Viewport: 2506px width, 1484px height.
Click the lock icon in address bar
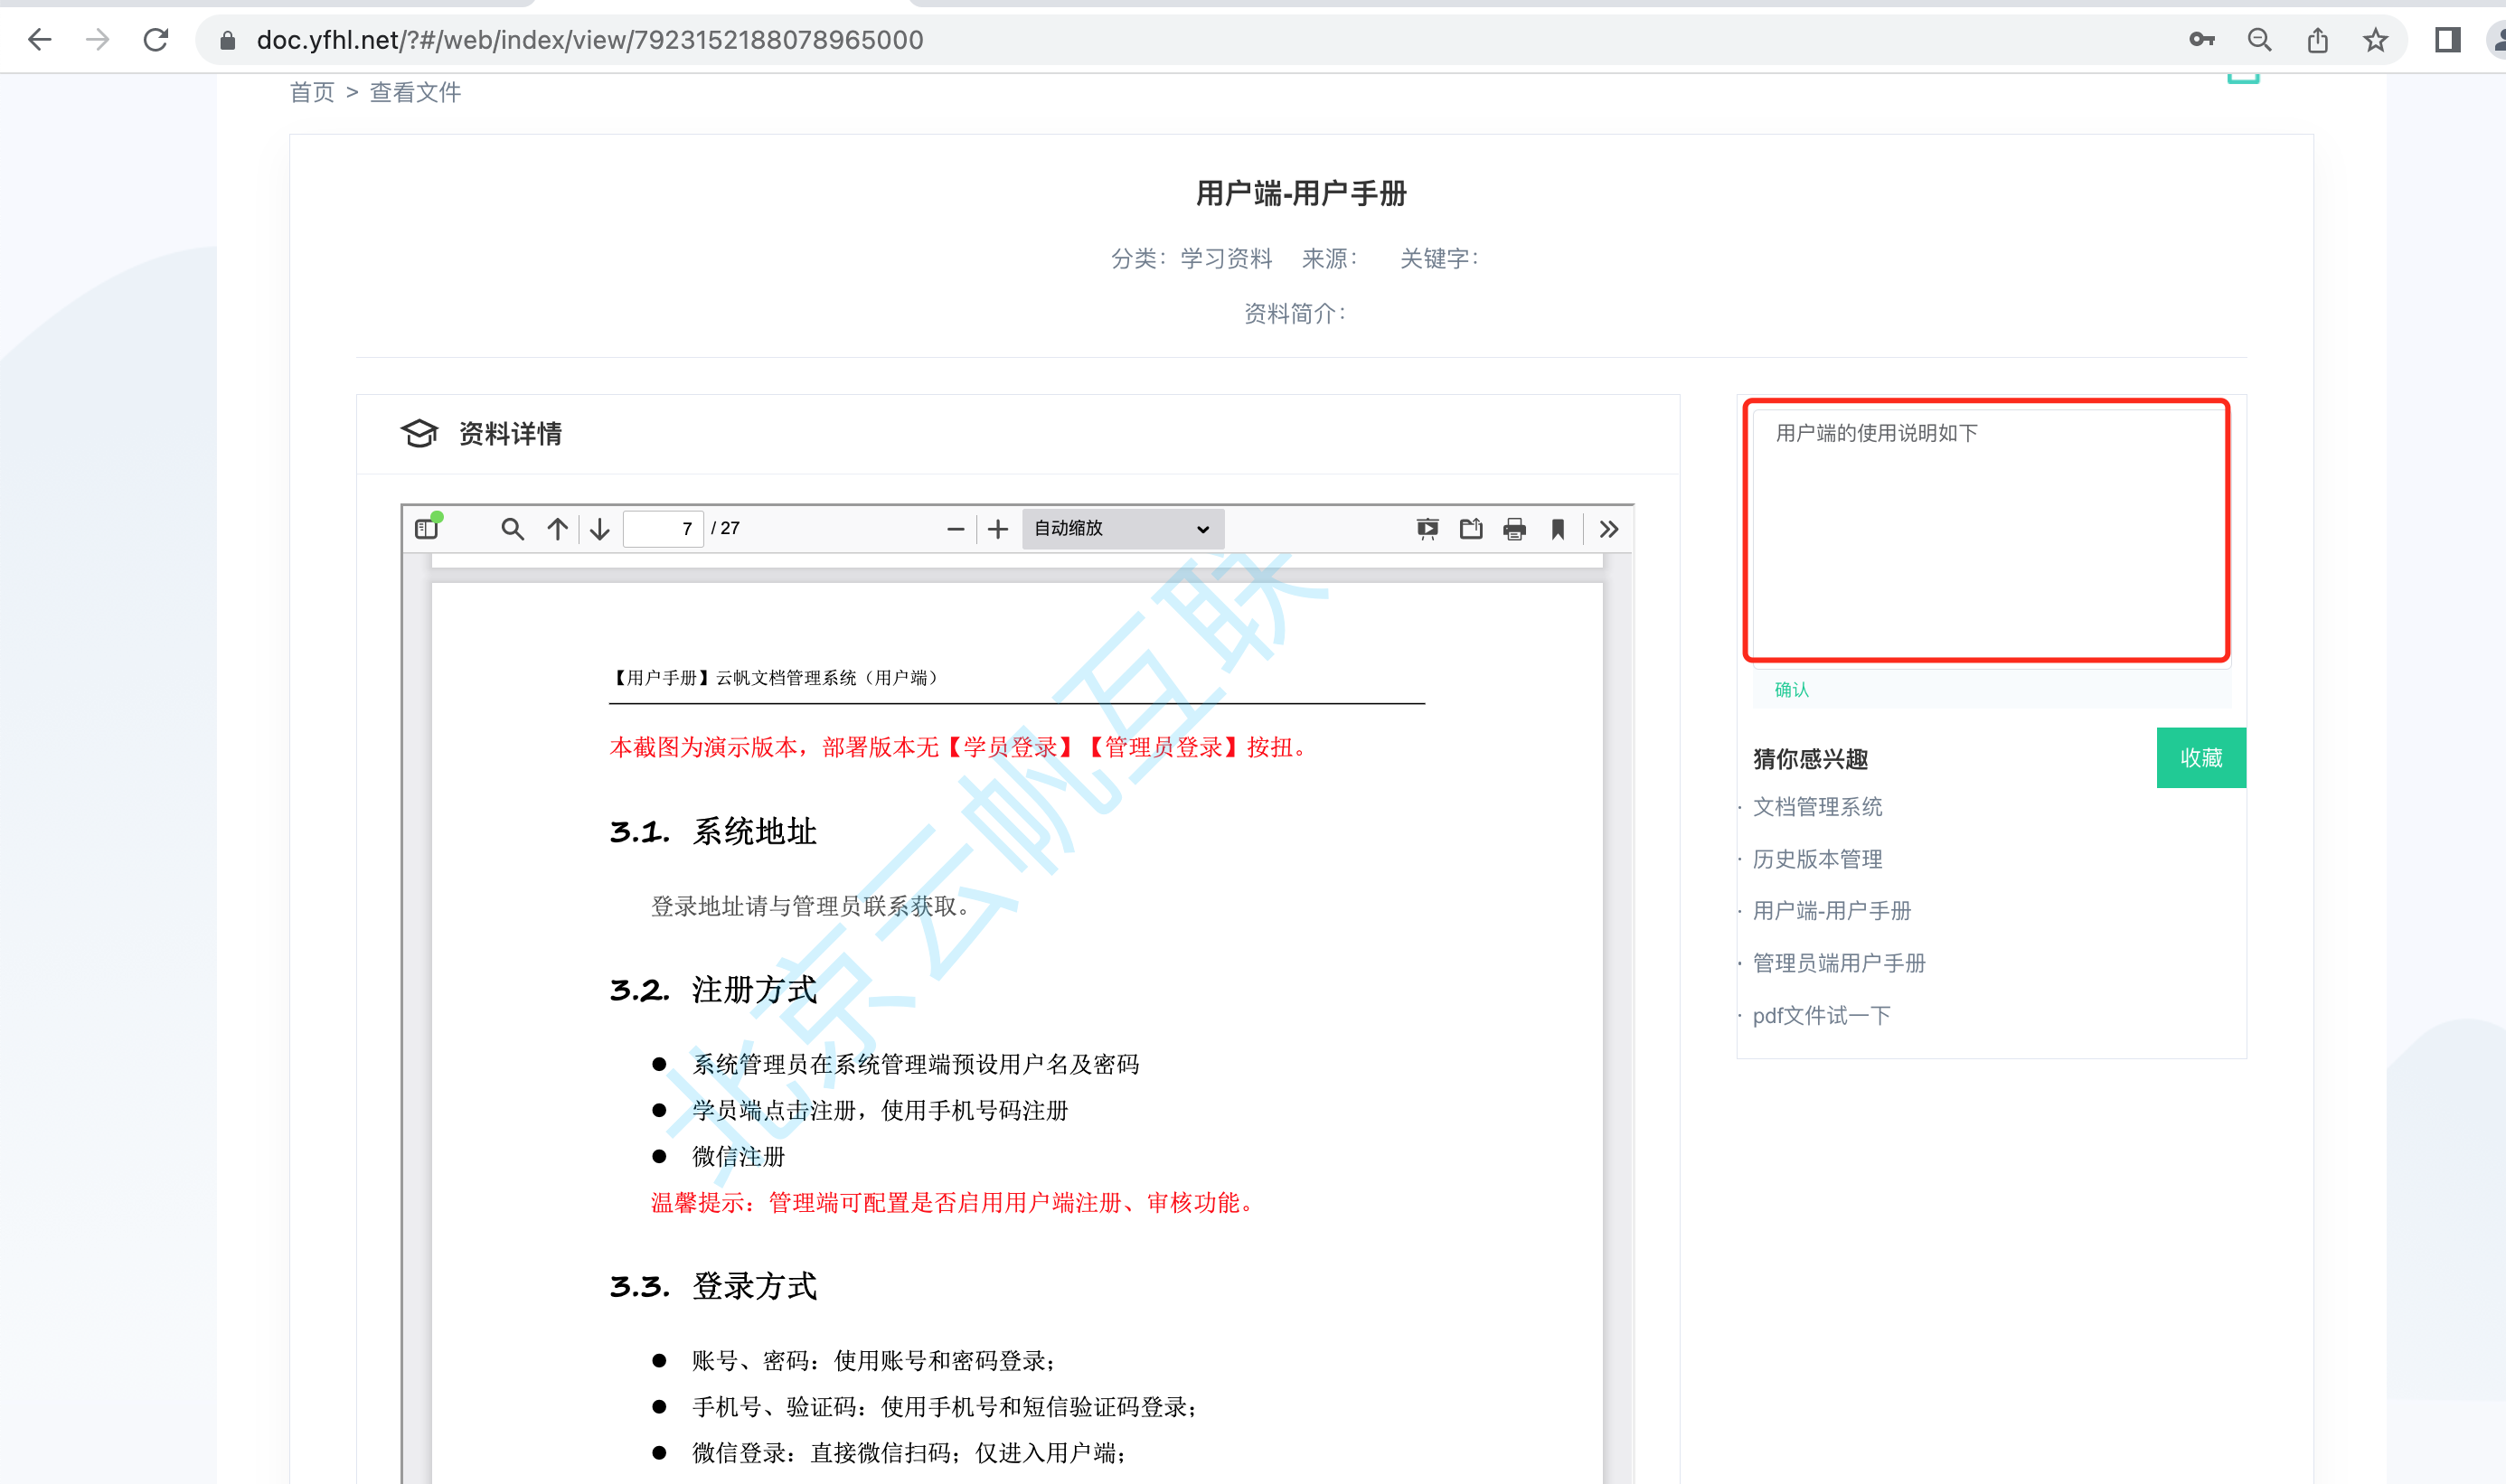click(227, 40)
